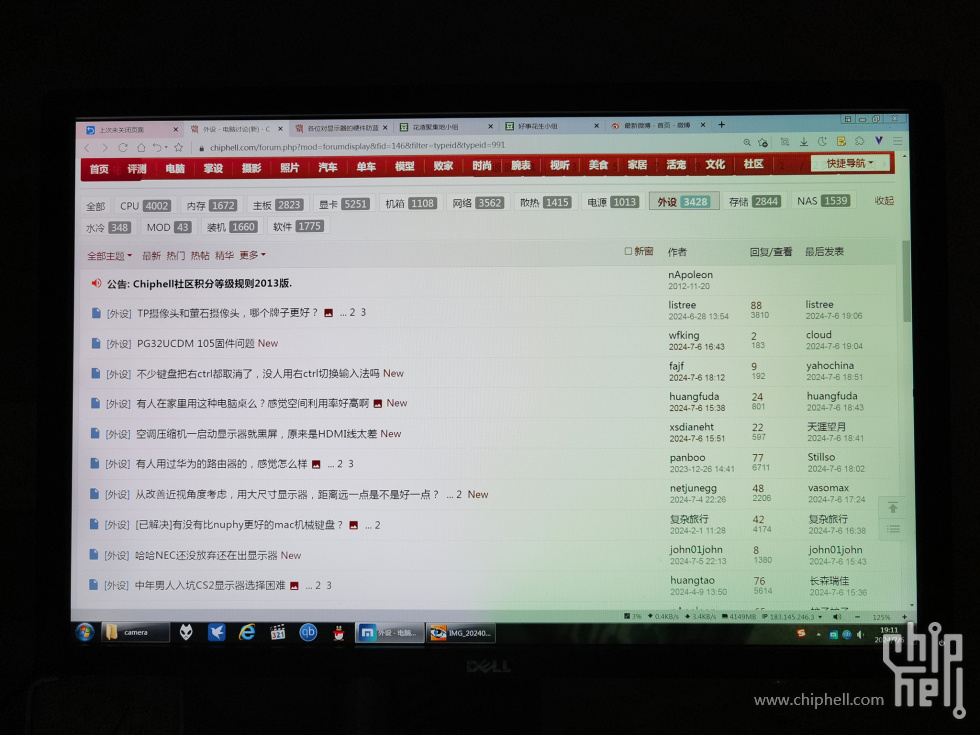
Task: Open the extensions puzzle icon
Action: [x=860, y=141]
